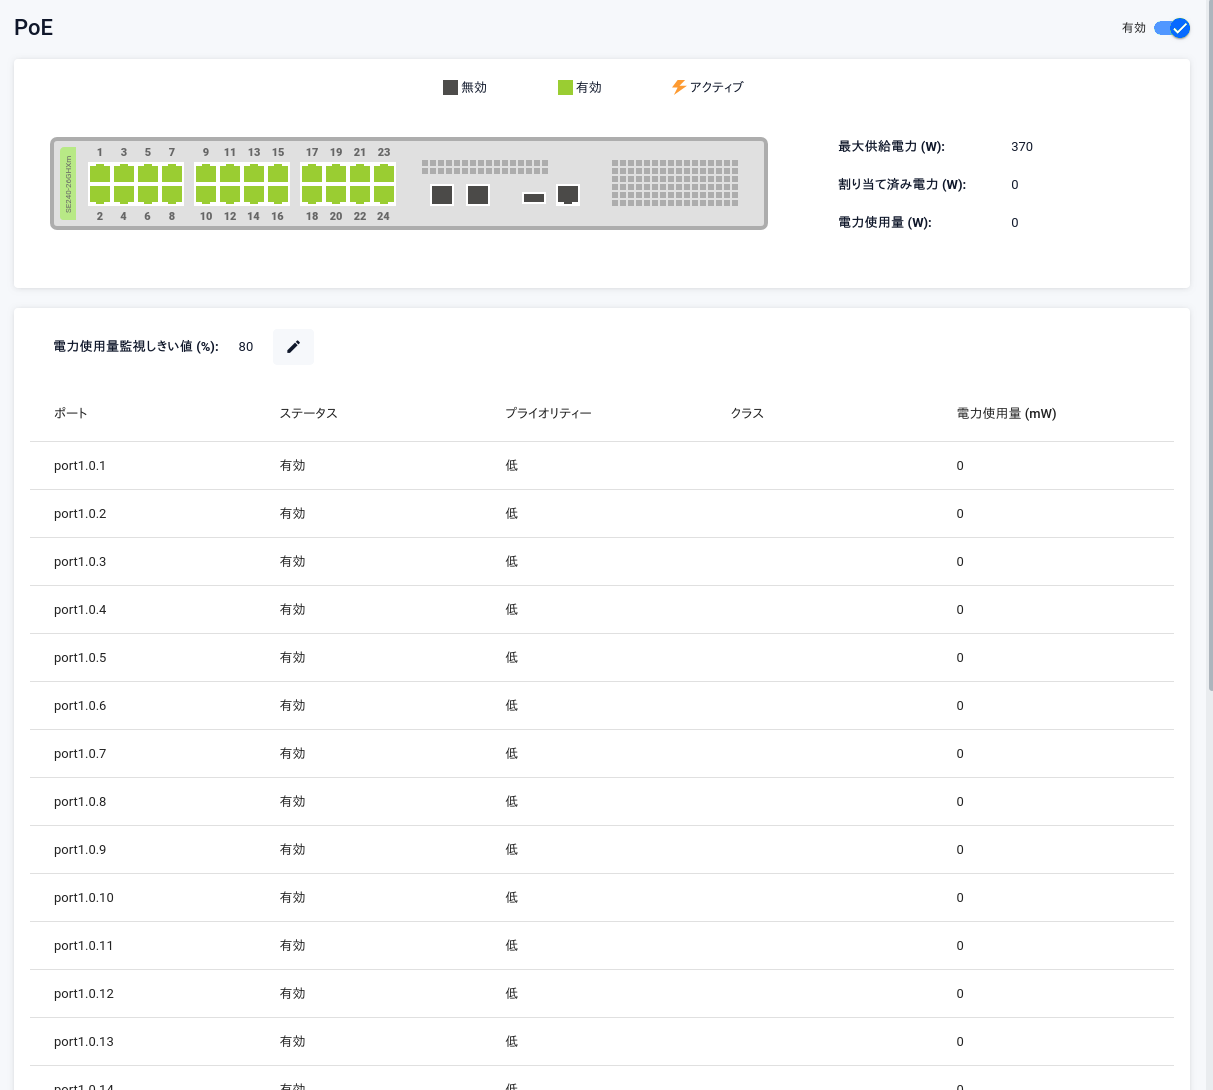The height and width of the screenshot is (1090, 1213).
Task: Click the プライオリティー column header
Action: click(548, 413)
